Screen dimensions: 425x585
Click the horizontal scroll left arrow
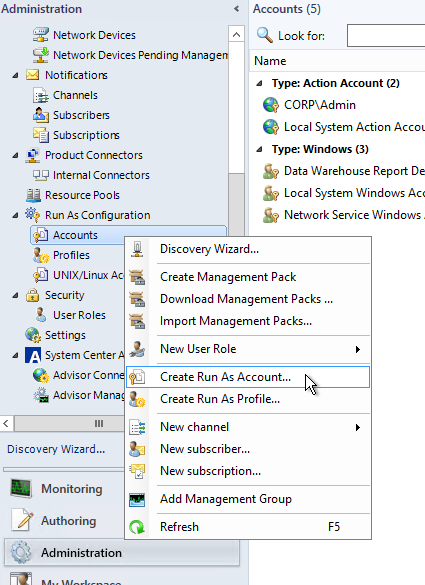6,423
